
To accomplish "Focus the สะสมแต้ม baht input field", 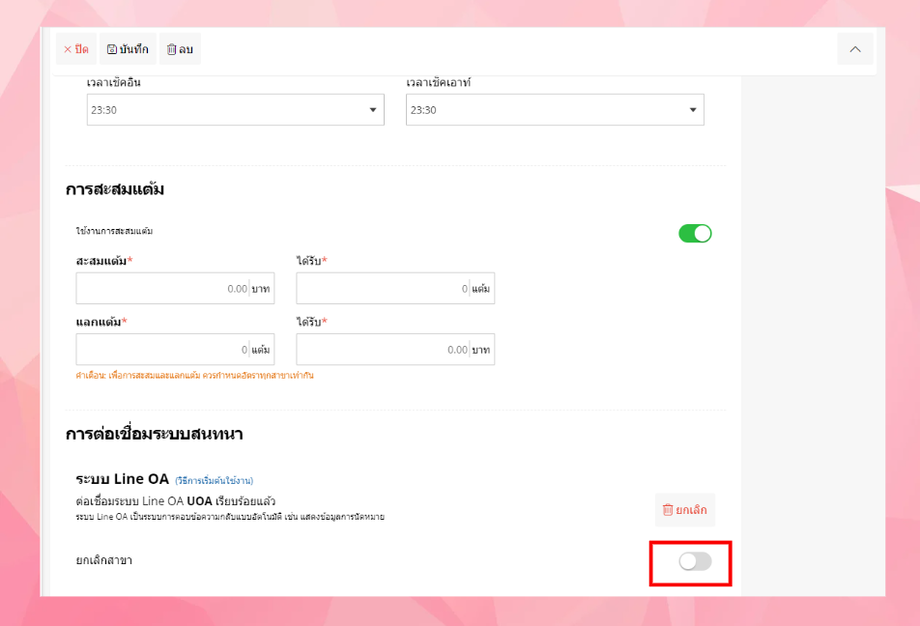I will pos(175,288).
